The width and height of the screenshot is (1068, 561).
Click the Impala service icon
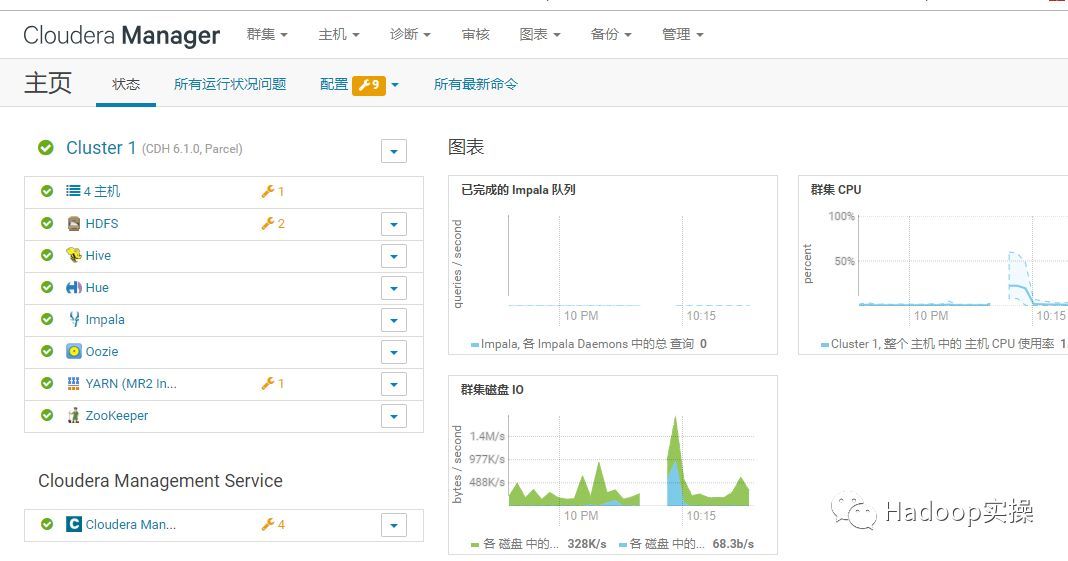tap(74, 319)
